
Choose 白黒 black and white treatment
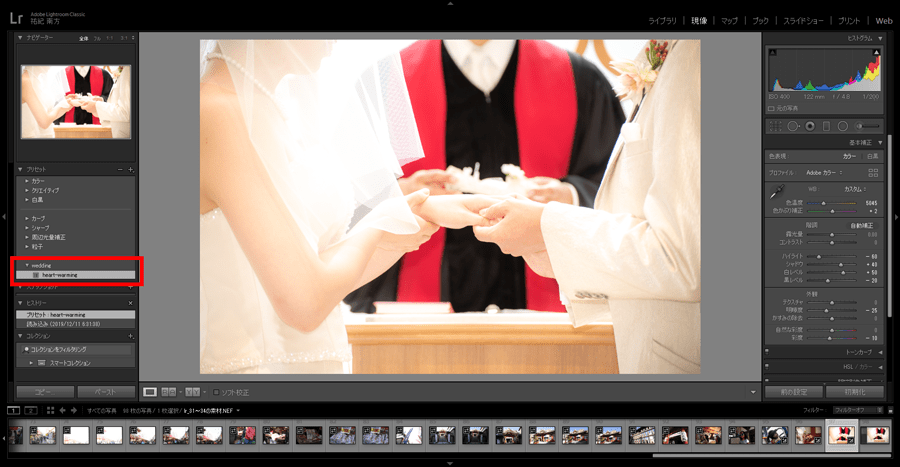click(x=872, y=156)
